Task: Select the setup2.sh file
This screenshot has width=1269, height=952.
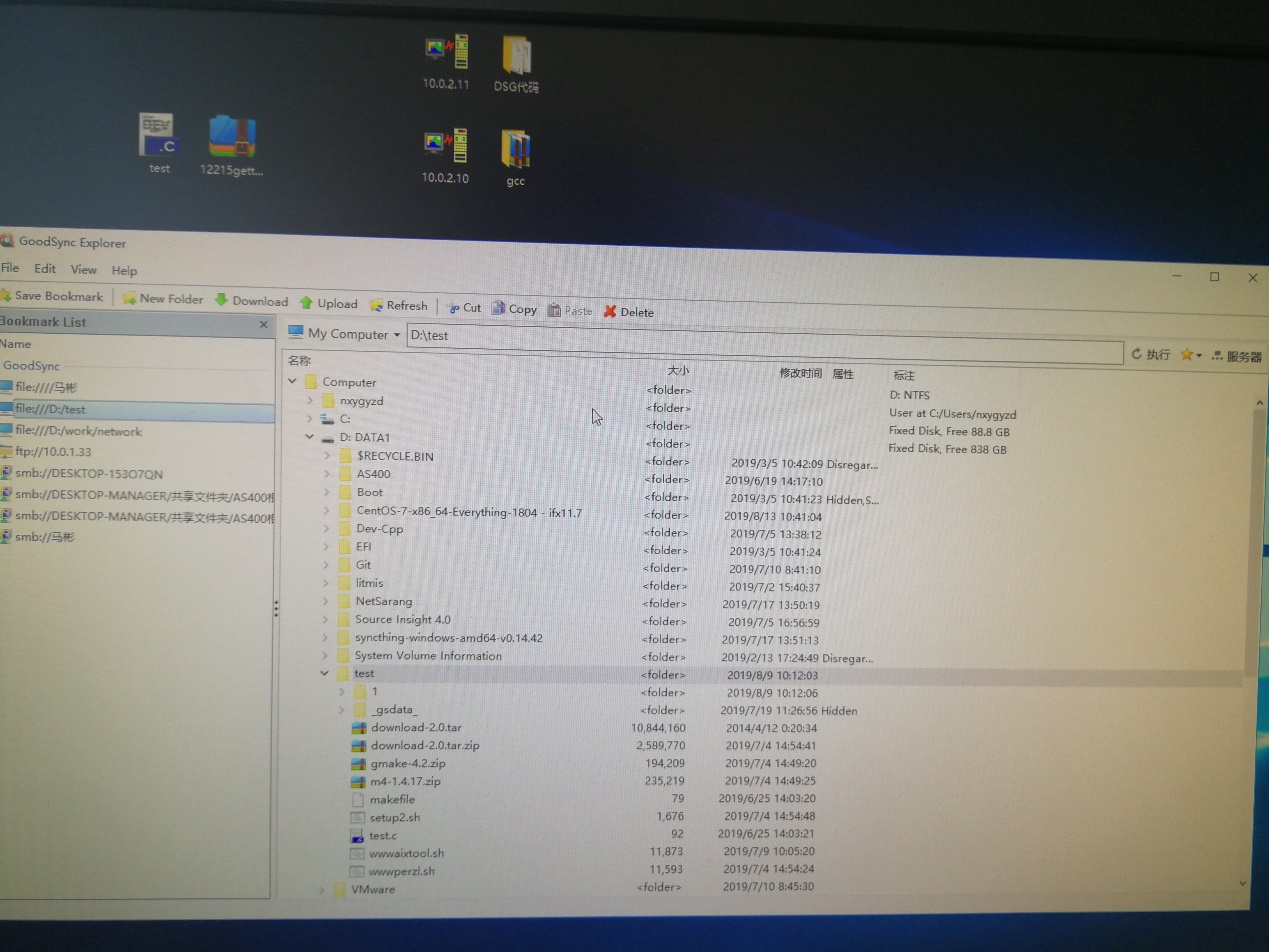Action: [x=395, y=817]
